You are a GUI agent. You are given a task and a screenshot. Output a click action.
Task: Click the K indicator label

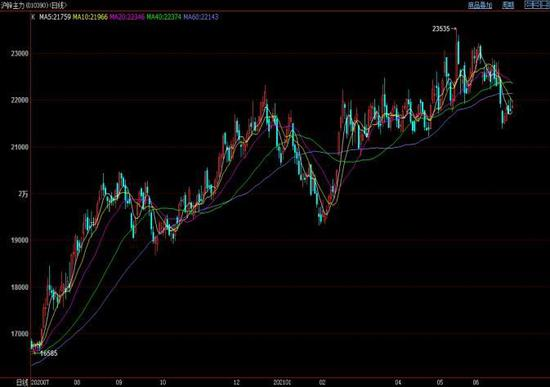[33, 17]
